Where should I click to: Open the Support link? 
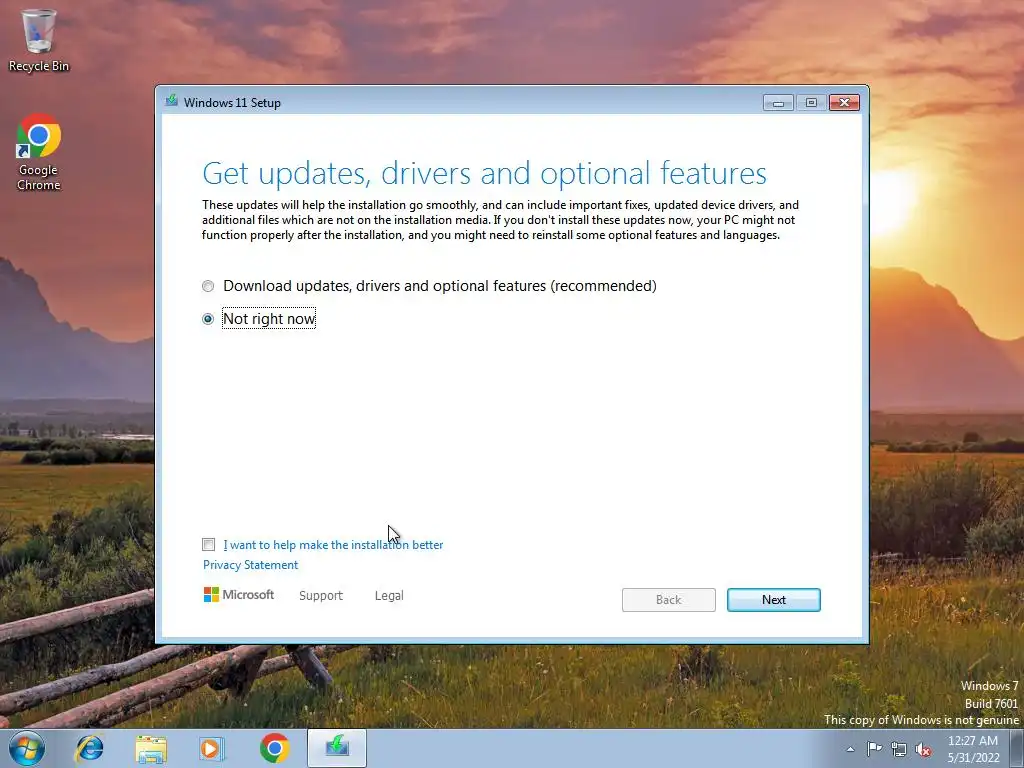[x=321, y=596]
